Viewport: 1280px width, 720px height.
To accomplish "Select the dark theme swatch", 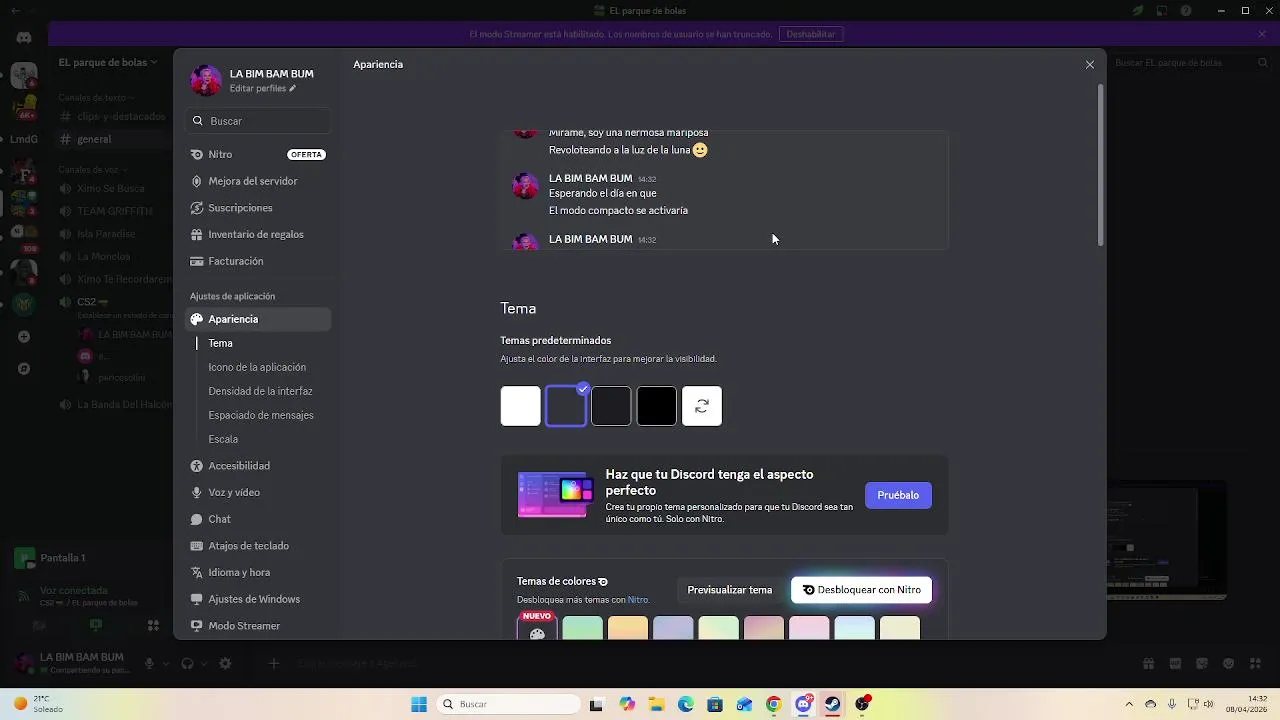I will (611, 406).
